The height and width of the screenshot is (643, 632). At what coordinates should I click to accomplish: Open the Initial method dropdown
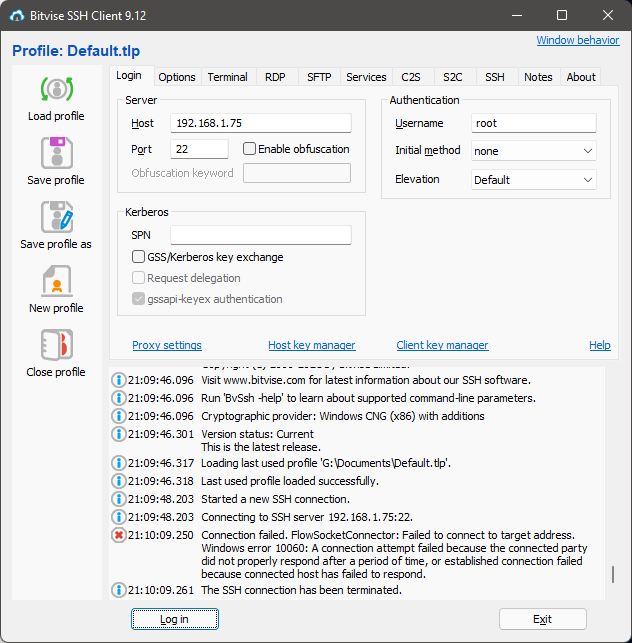pos(534,151)
